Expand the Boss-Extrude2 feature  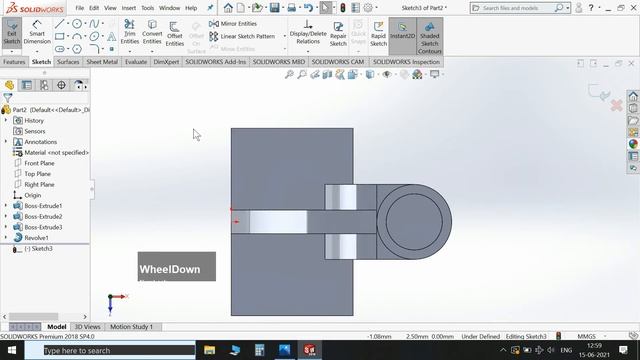[6, 216]
